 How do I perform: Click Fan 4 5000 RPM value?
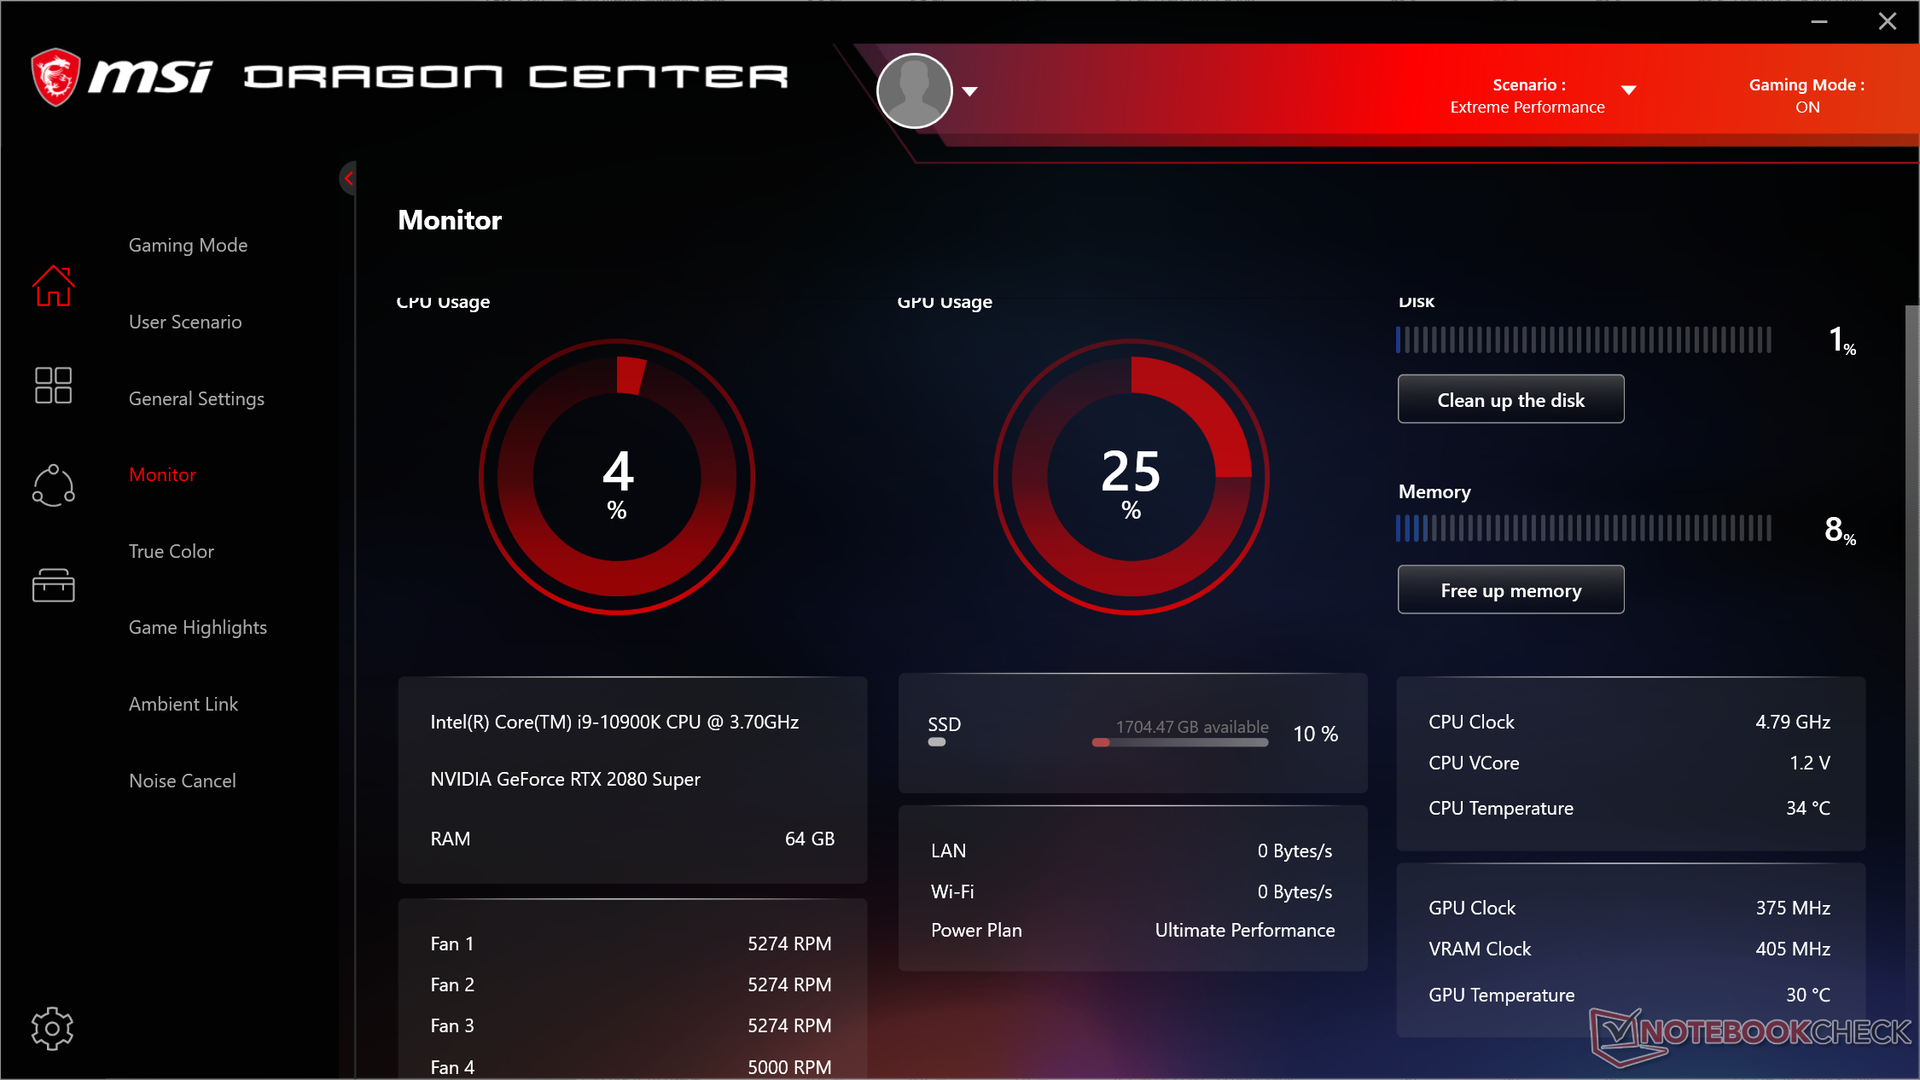(x=789, y=1067)
